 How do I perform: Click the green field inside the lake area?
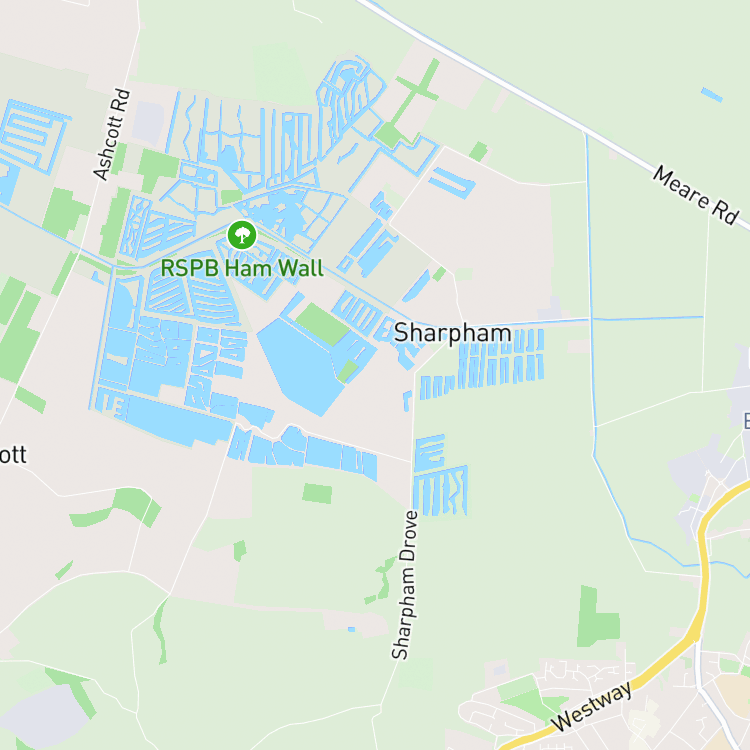322,324
